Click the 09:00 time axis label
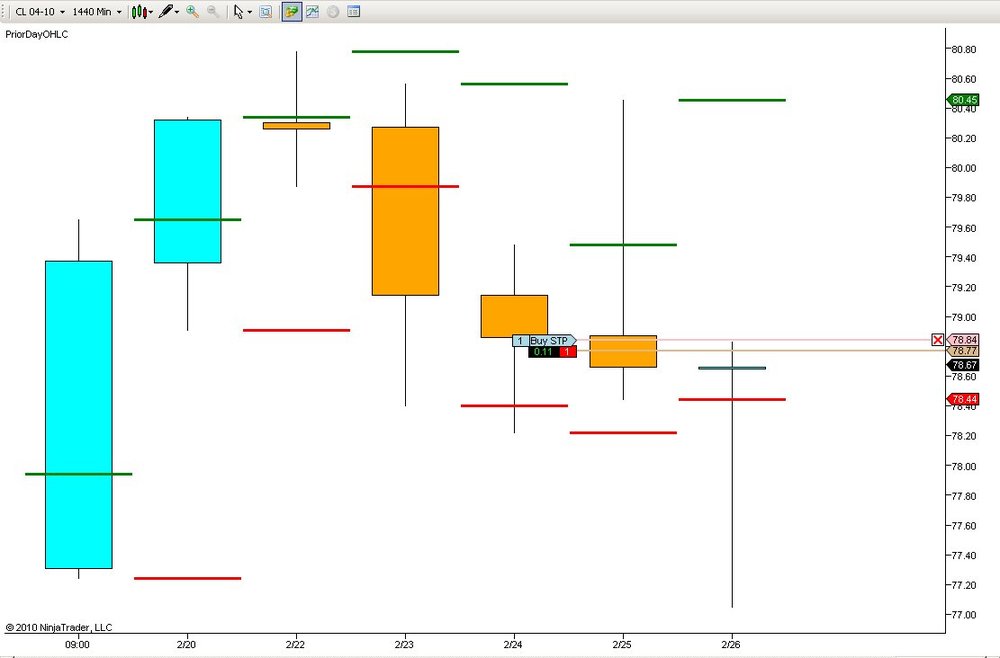This screenshot has height=658, width=1000. point(77,644)
